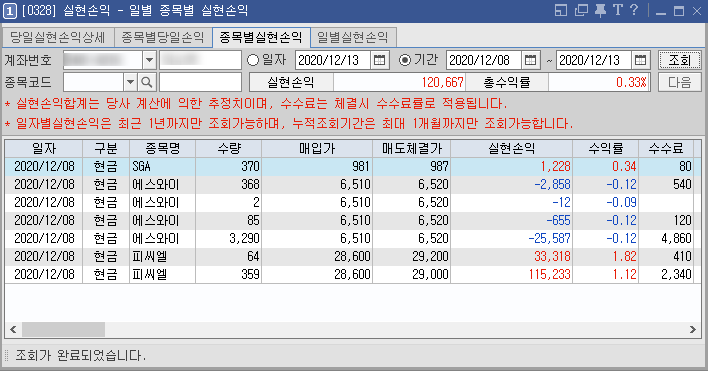Click the 실현손익 column header in the table

point(512,148)
